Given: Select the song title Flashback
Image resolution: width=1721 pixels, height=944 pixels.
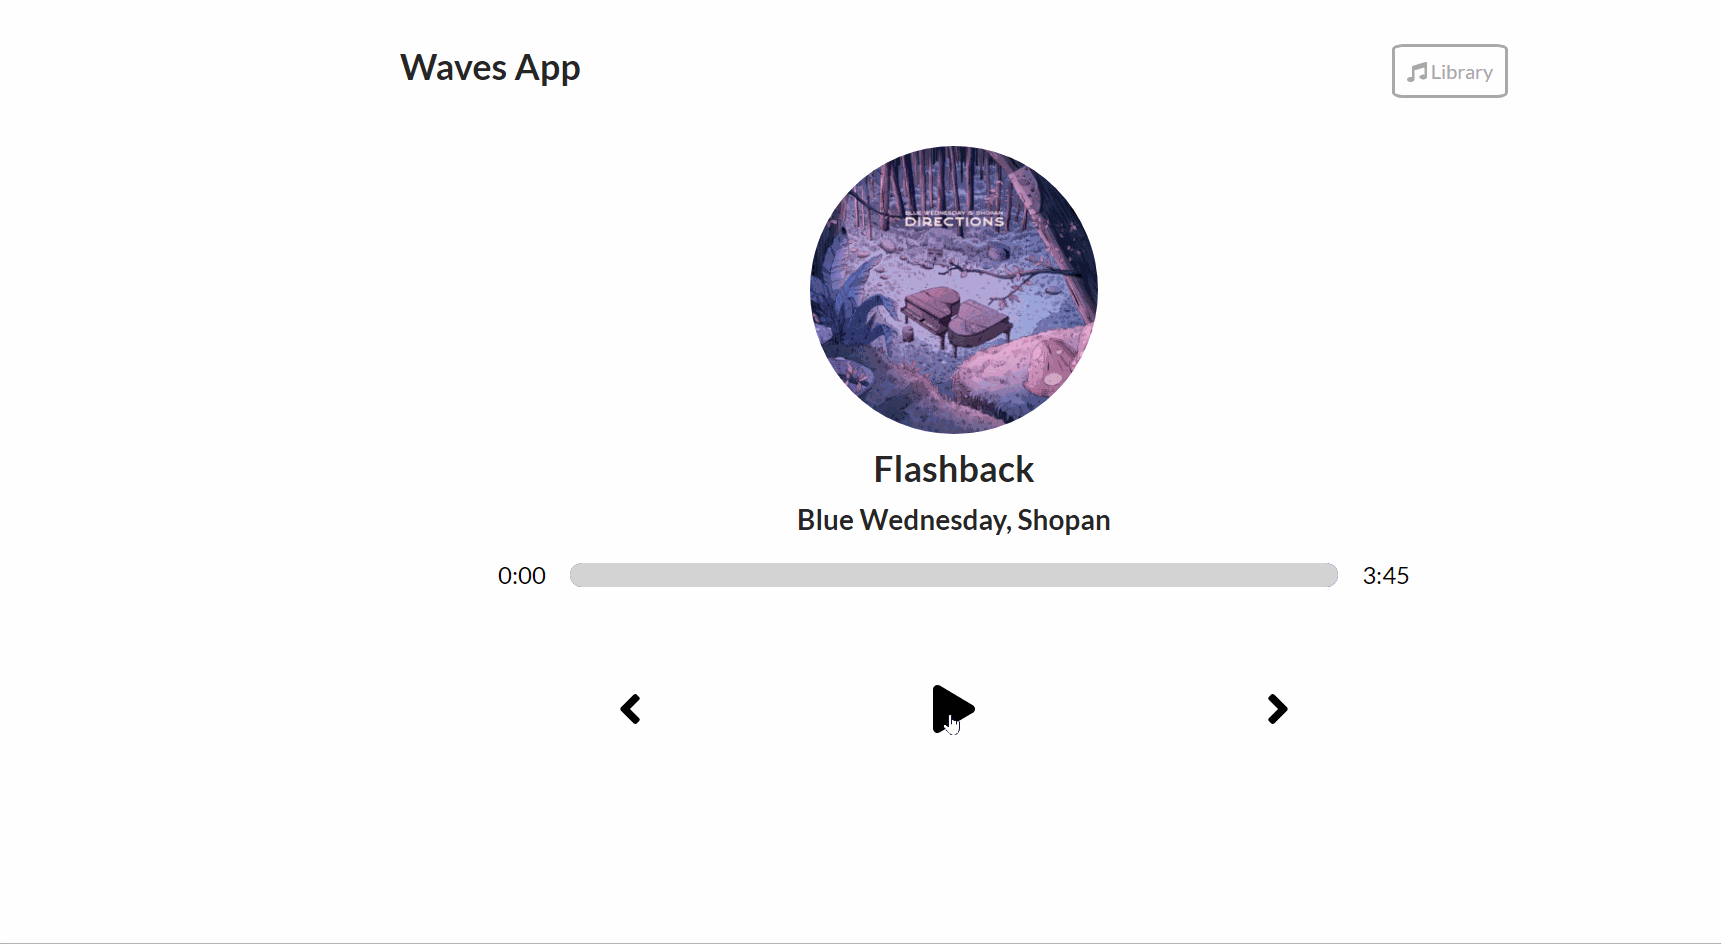Looking at the screenshot, I should pos(954,469).
